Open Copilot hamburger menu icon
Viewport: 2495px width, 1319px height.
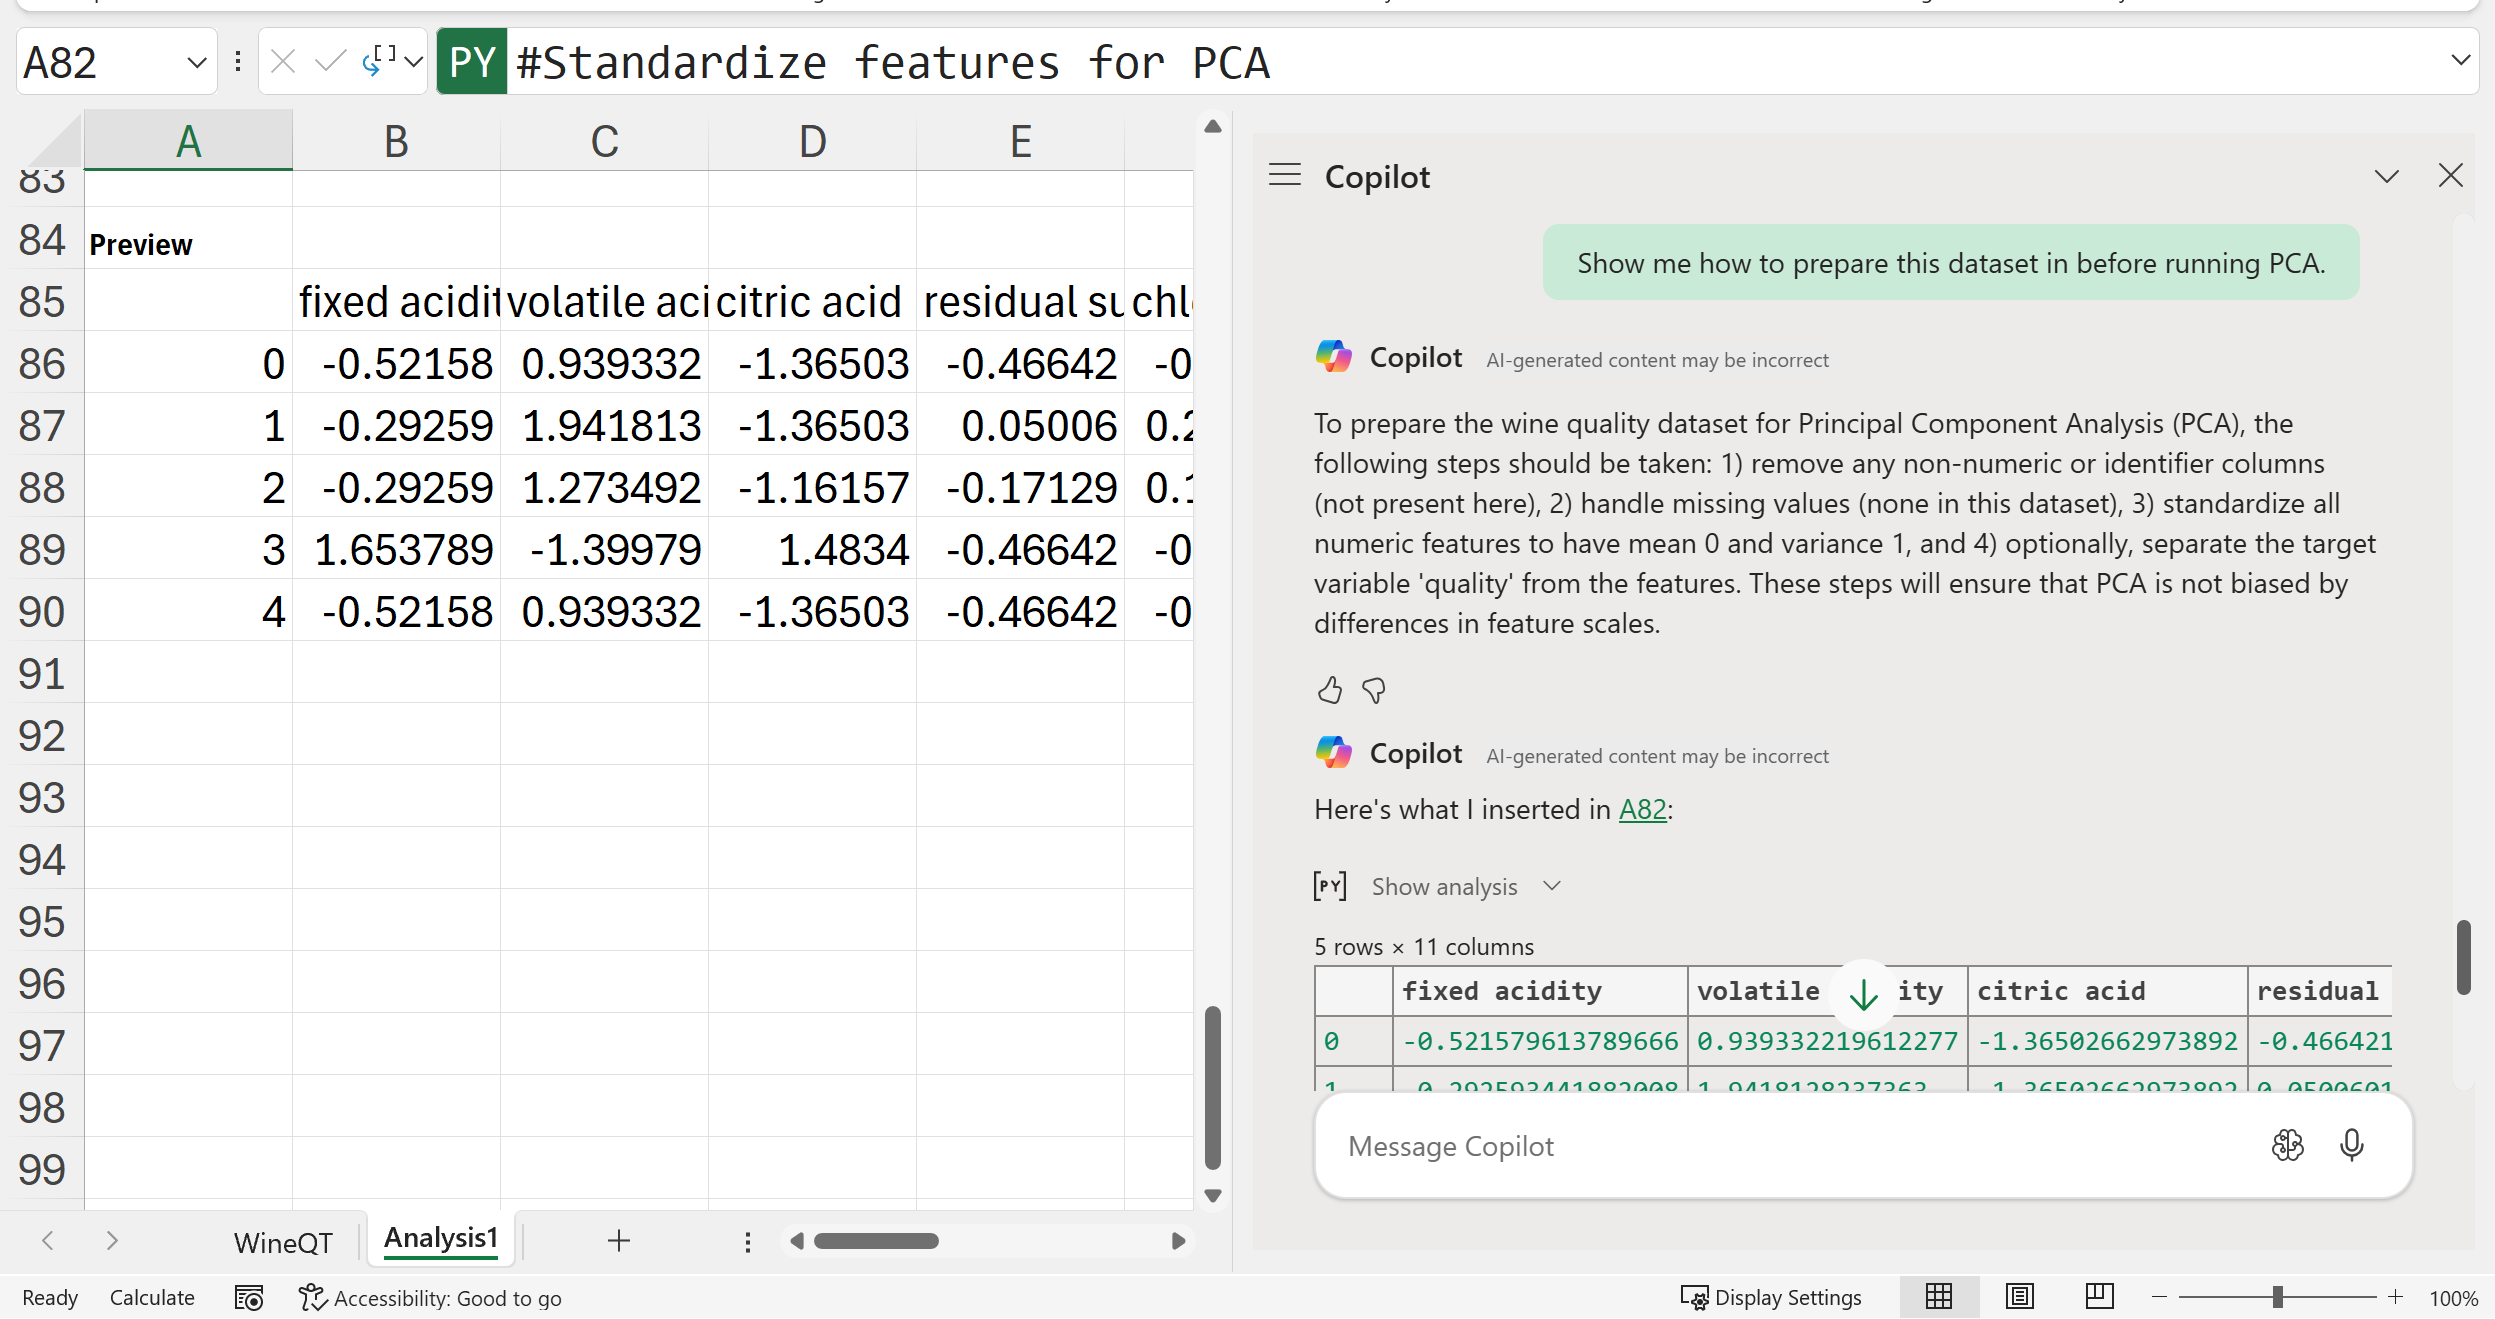tap(1285, 176)
